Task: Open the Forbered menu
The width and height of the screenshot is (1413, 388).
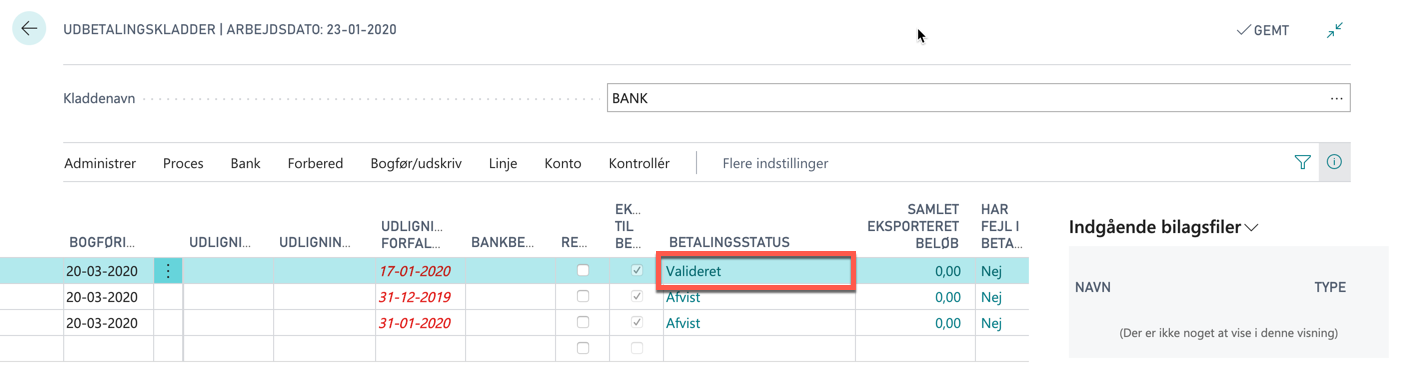Action: [x=315, y=163]
